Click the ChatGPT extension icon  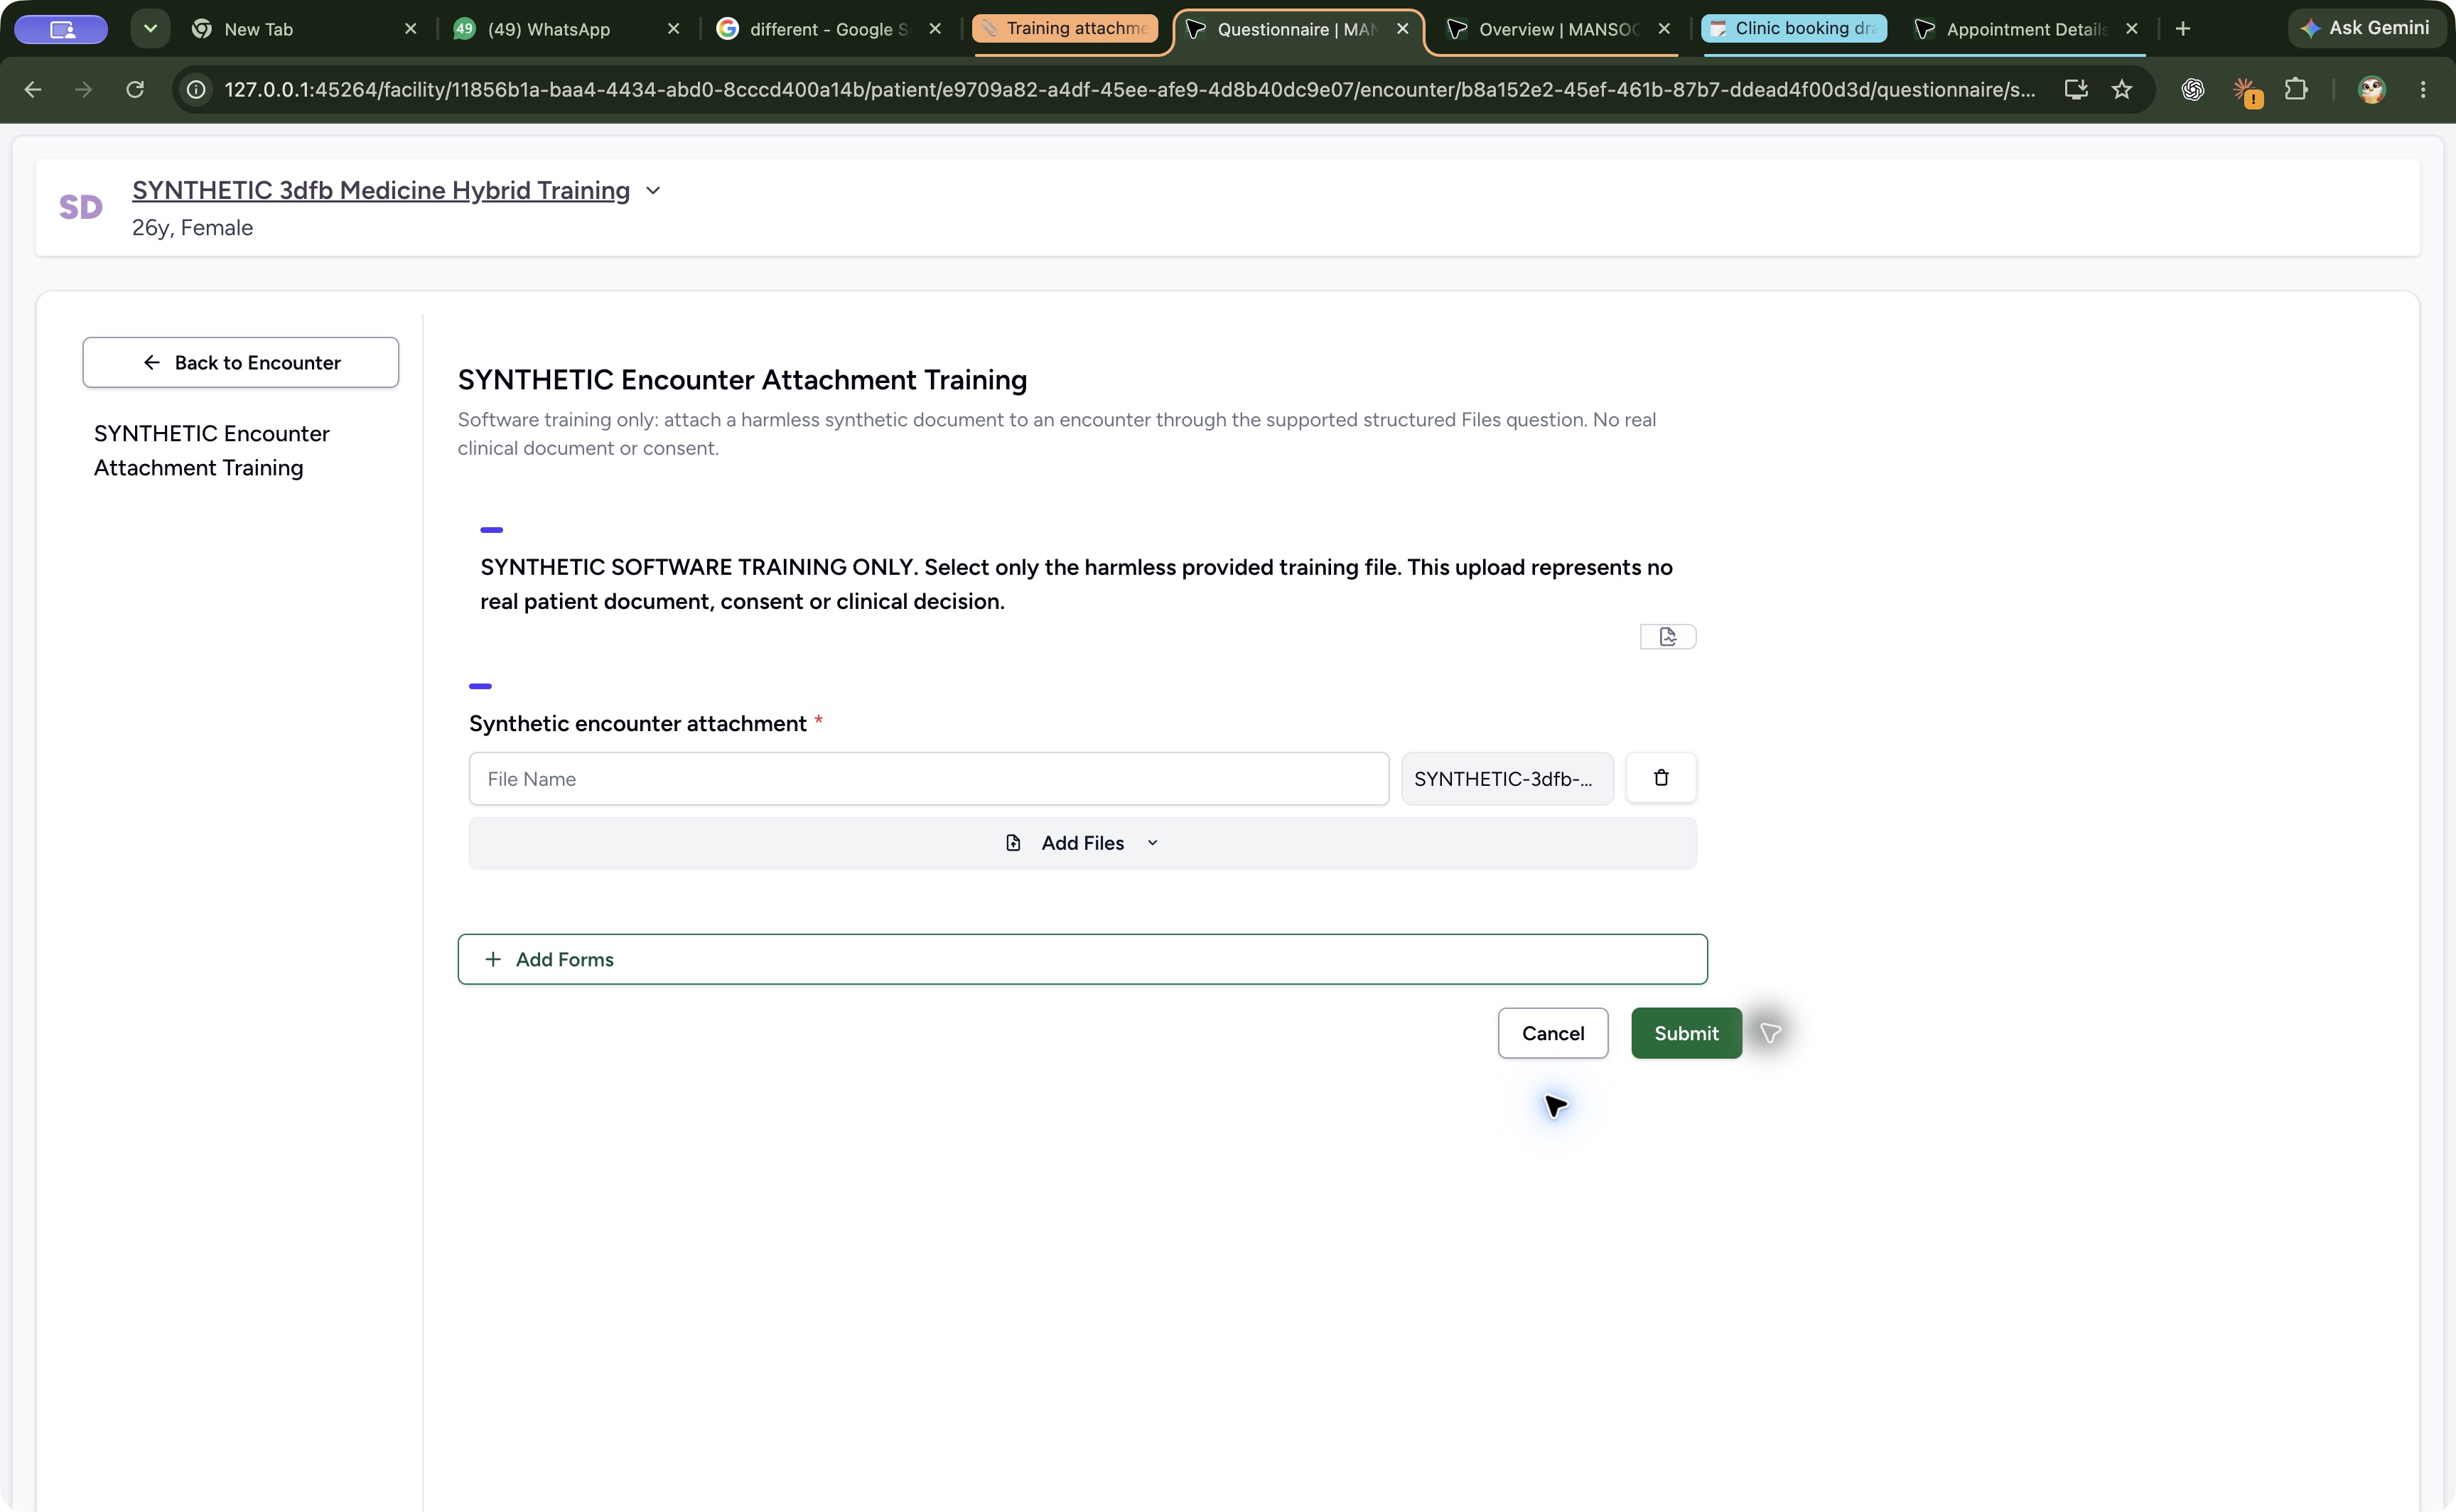(x=2193, y=90)
